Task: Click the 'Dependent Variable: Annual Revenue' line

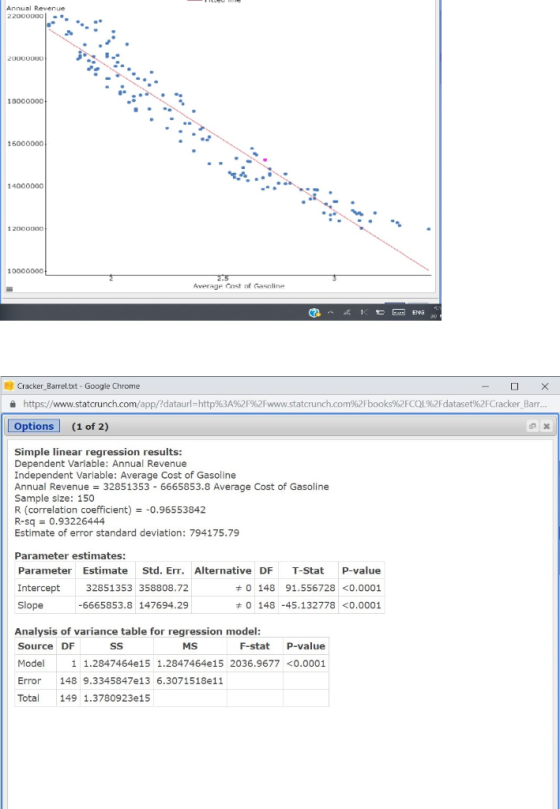Action: [101, 463]
